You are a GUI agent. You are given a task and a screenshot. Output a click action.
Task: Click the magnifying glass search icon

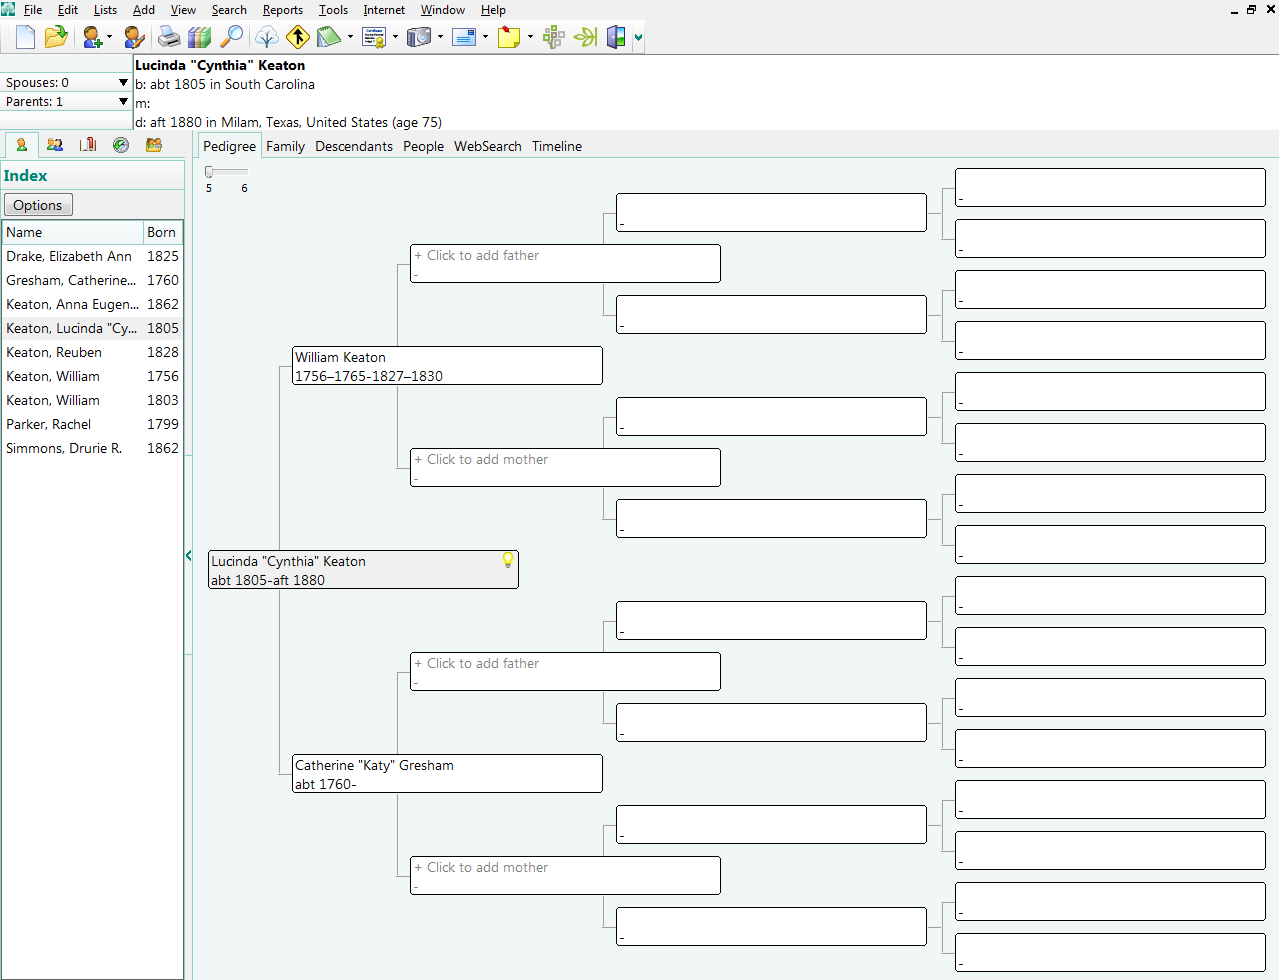tap(230, 37)
